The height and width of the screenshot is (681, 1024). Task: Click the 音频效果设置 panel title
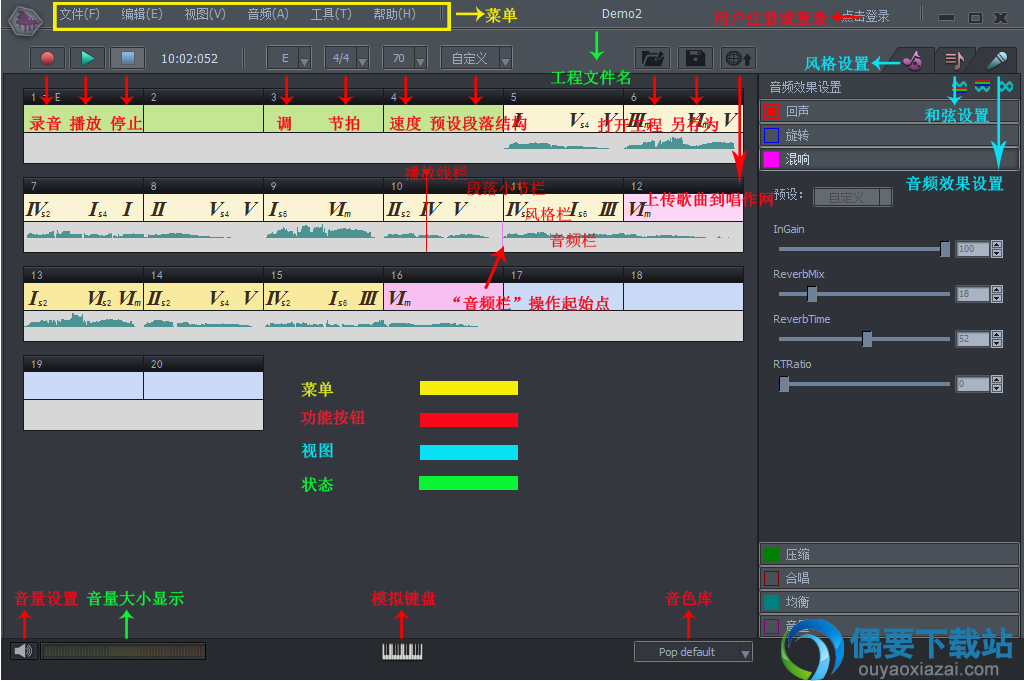coord(805,87)
